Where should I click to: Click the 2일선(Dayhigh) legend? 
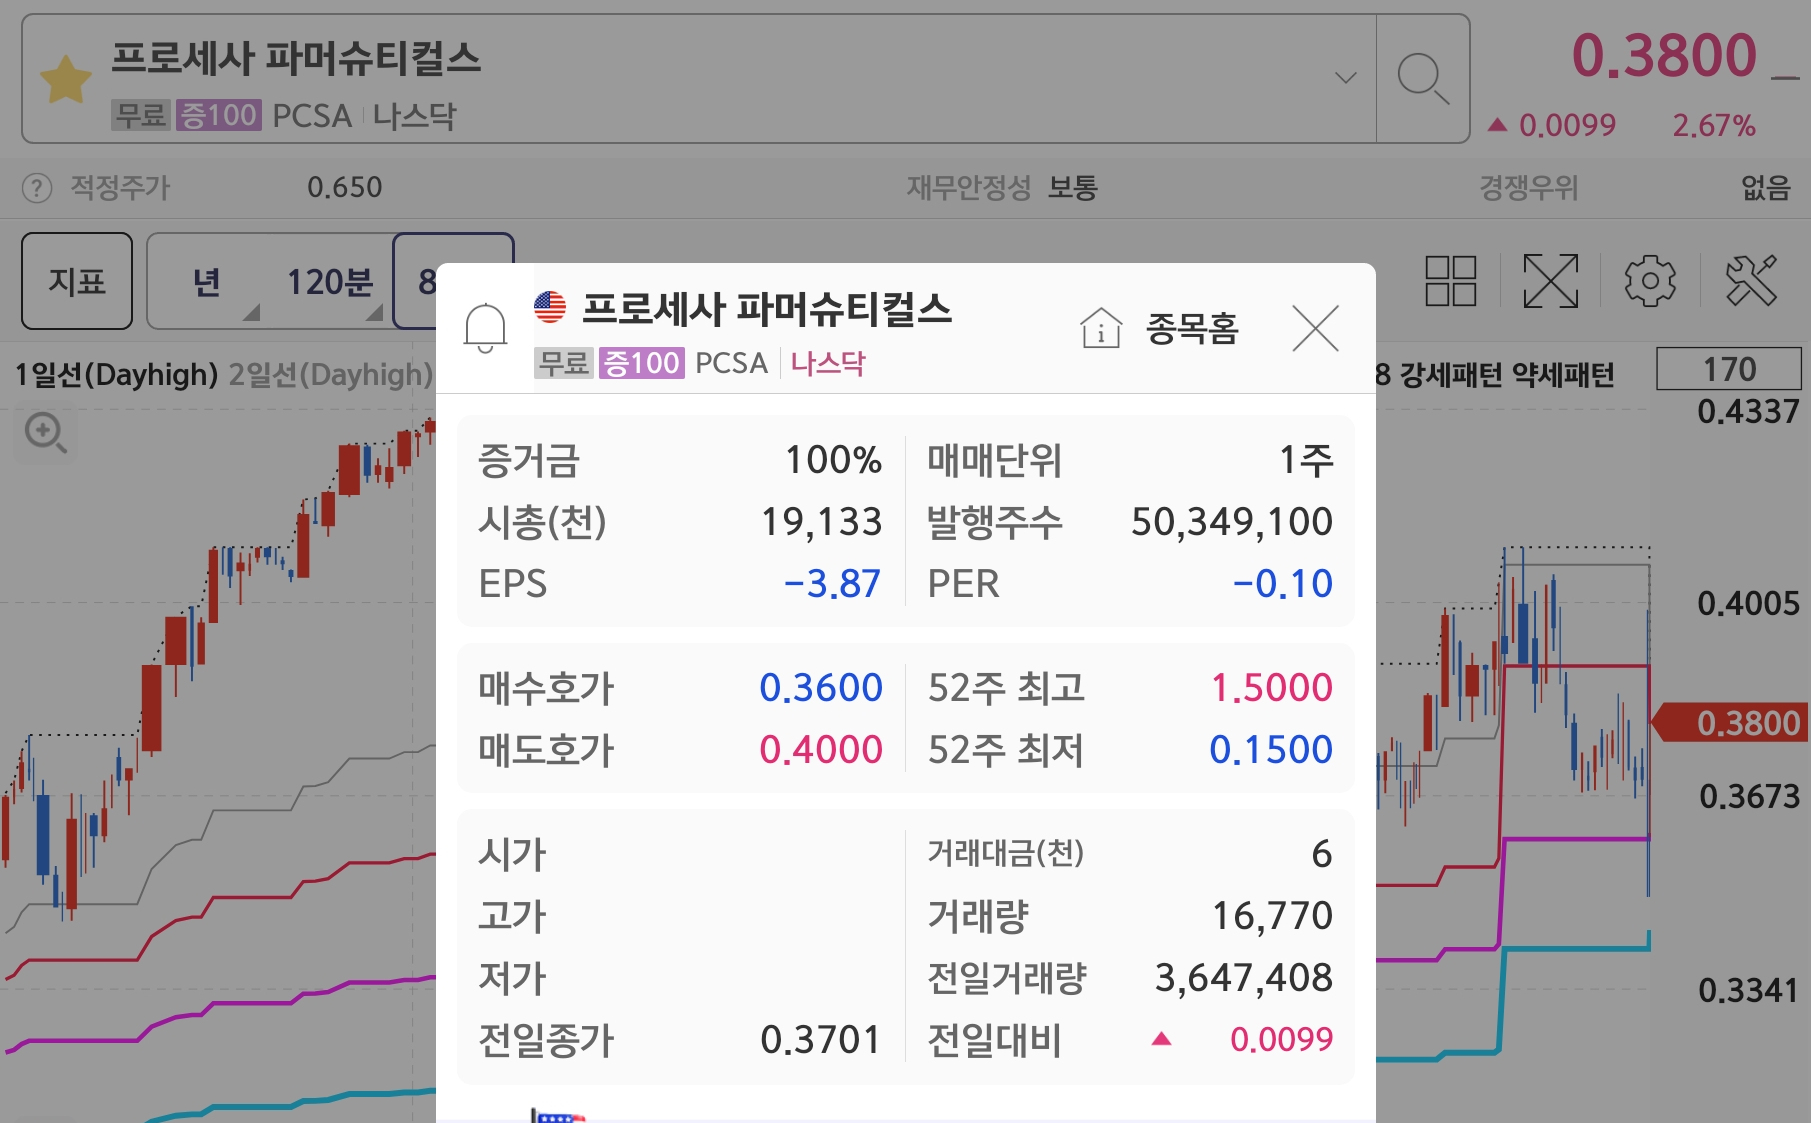(331, 375)
